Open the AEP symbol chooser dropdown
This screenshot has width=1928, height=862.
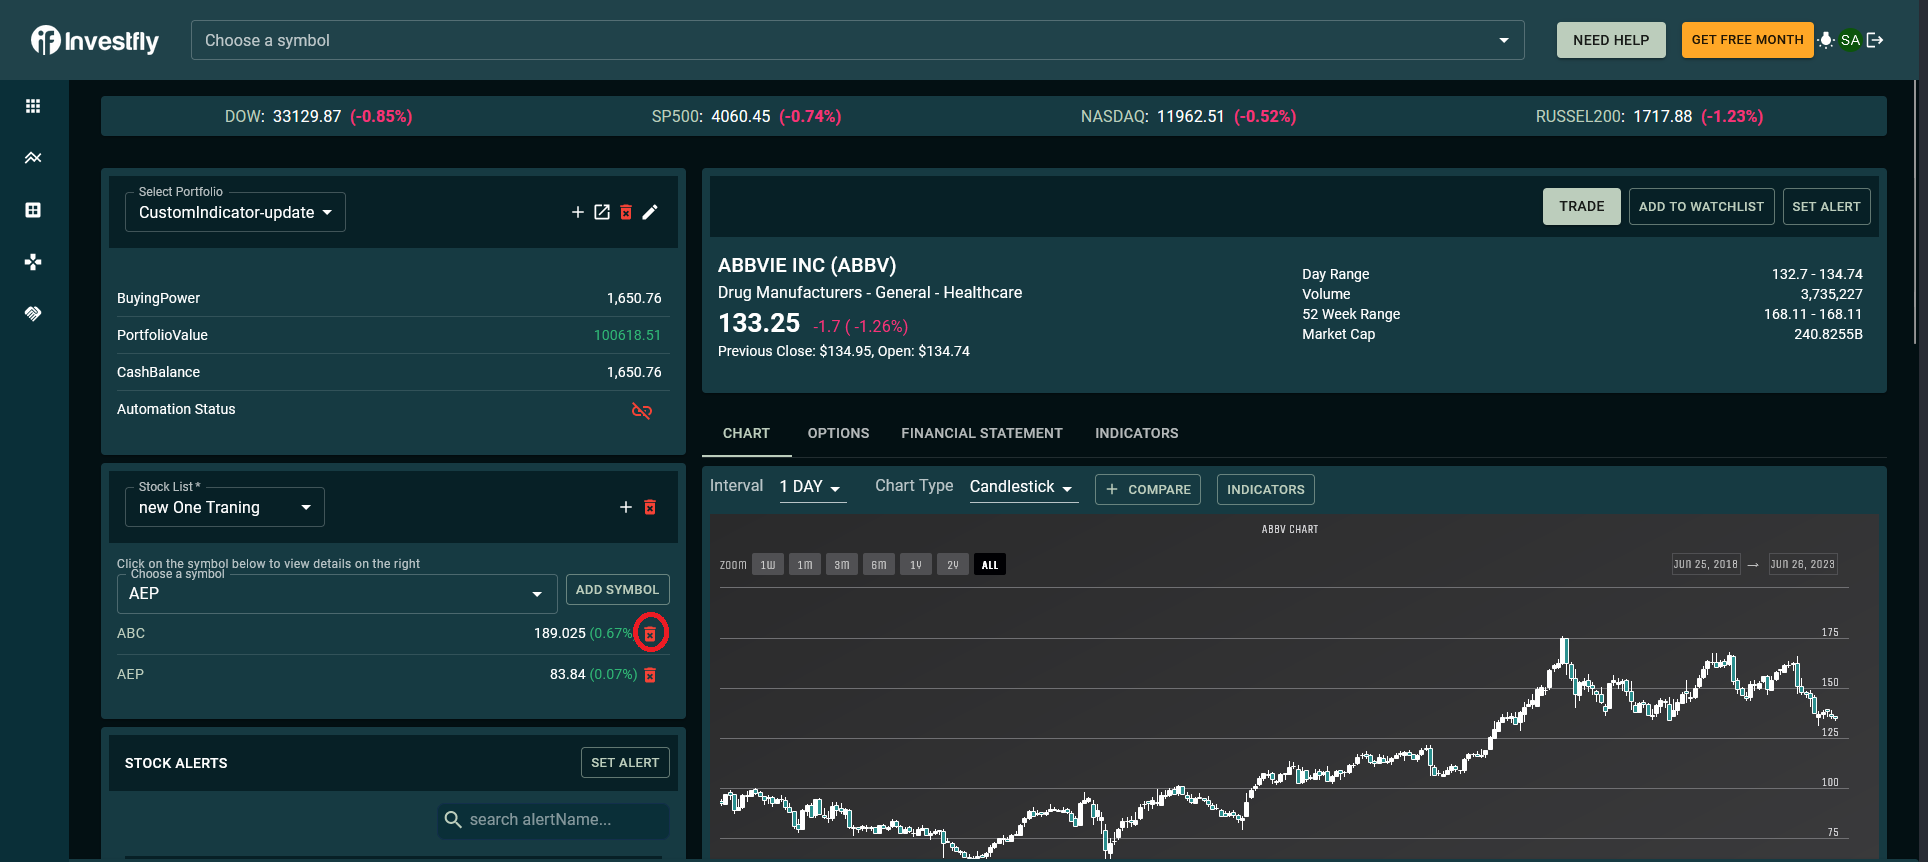pyautogui.click(x=337, y=594)
